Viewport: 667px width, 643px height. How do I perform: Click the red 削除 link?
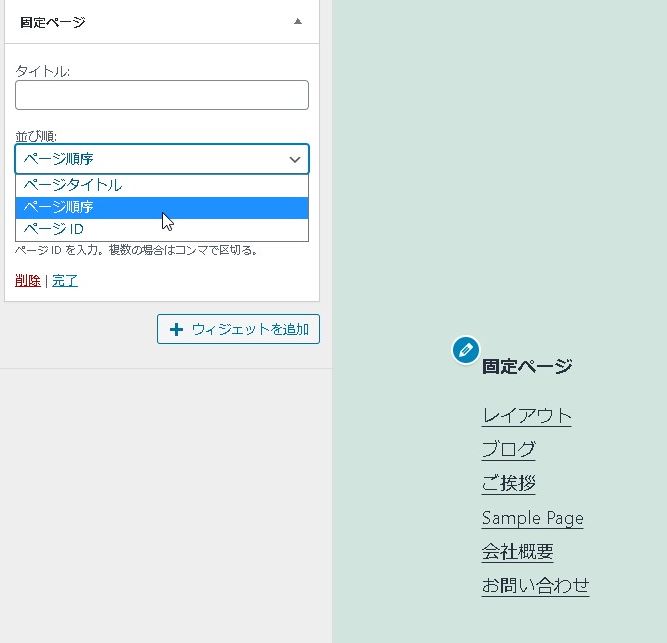point(28,281)
